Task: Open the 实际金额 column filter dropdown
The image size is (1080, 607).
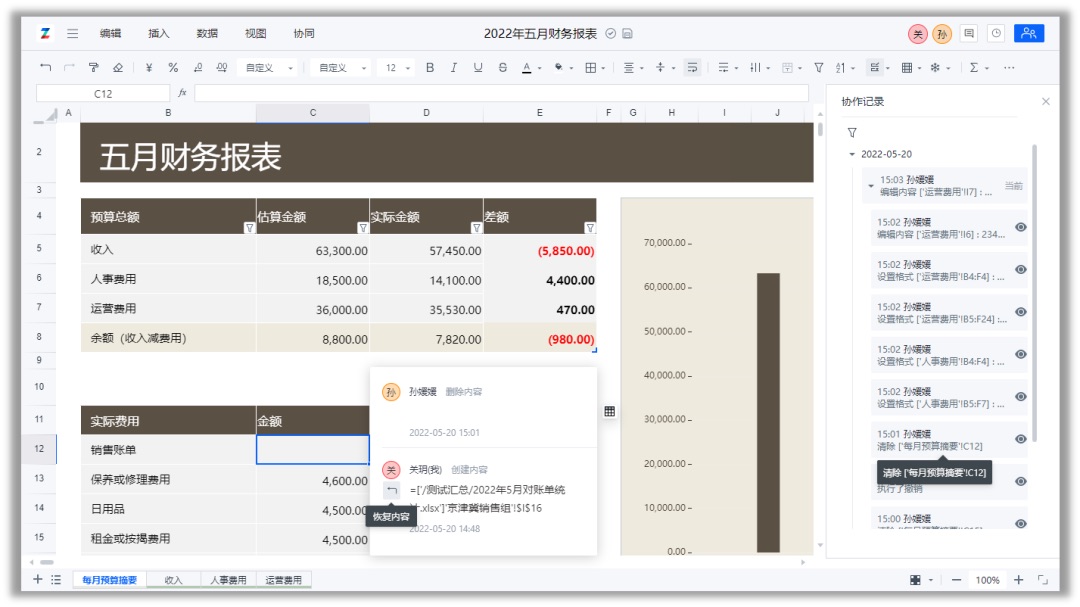Action: tap(476, 227)
